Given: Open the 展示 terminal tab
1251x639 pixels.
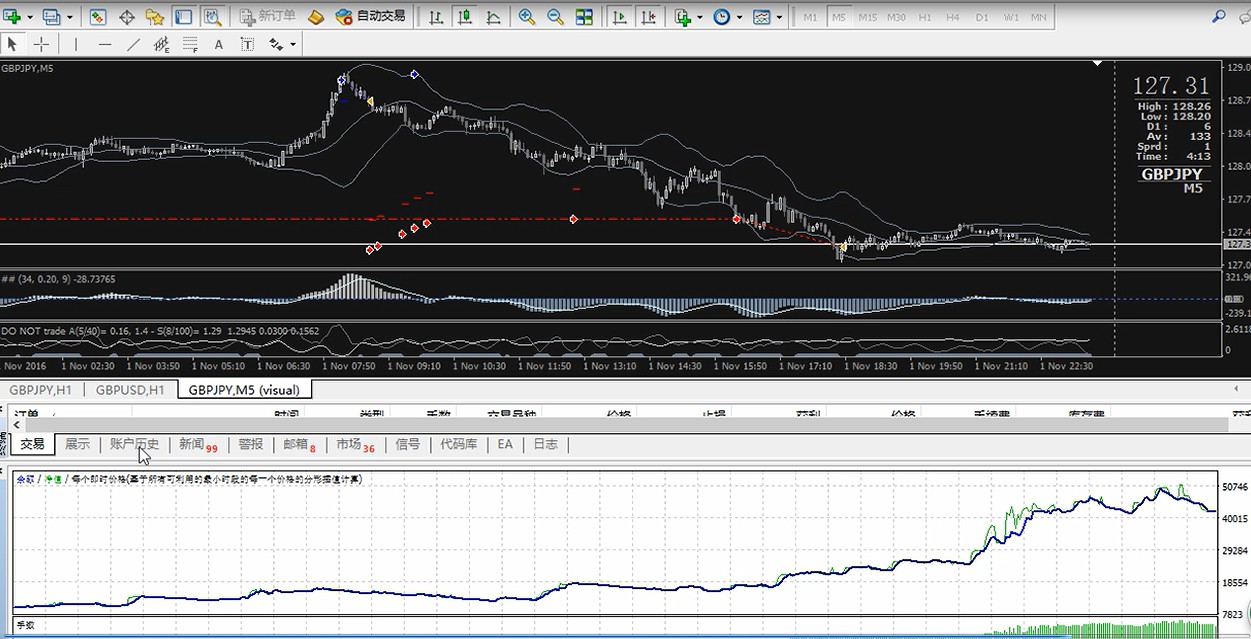Looking at the screenshot, I should click(77, 444).
